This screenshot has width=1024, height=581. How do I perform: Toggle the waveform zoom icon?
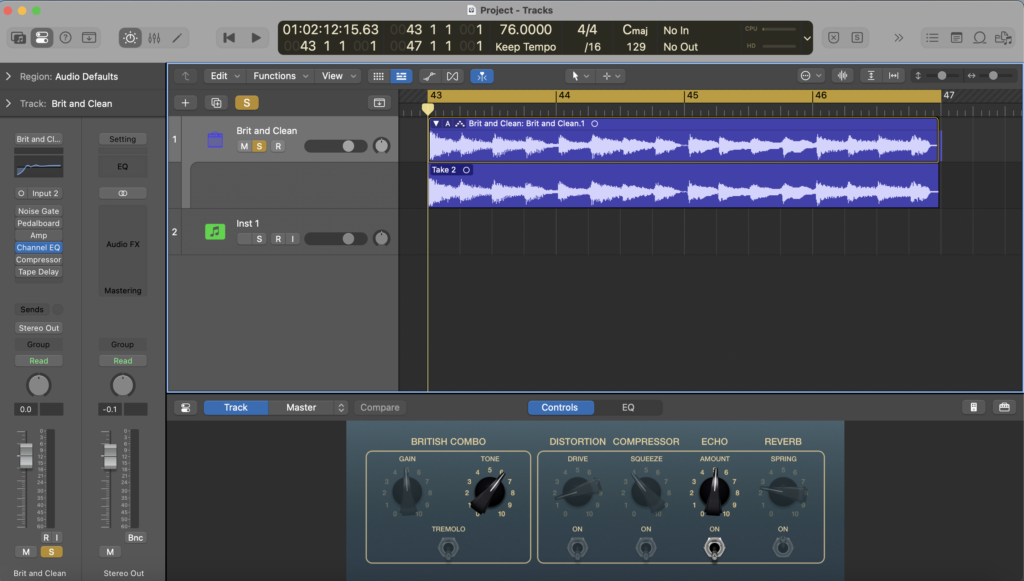[842, 76]
